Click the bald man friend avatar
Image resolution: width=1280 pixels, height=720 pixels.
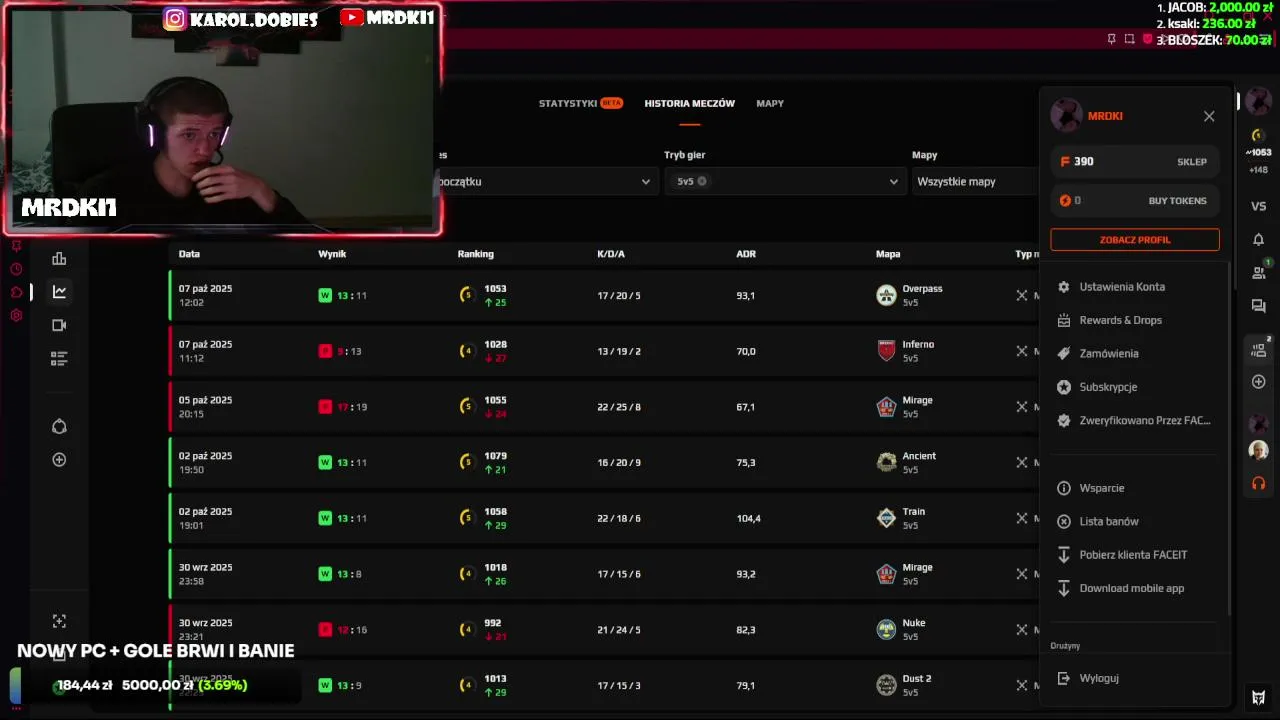tap(1259, 450)
